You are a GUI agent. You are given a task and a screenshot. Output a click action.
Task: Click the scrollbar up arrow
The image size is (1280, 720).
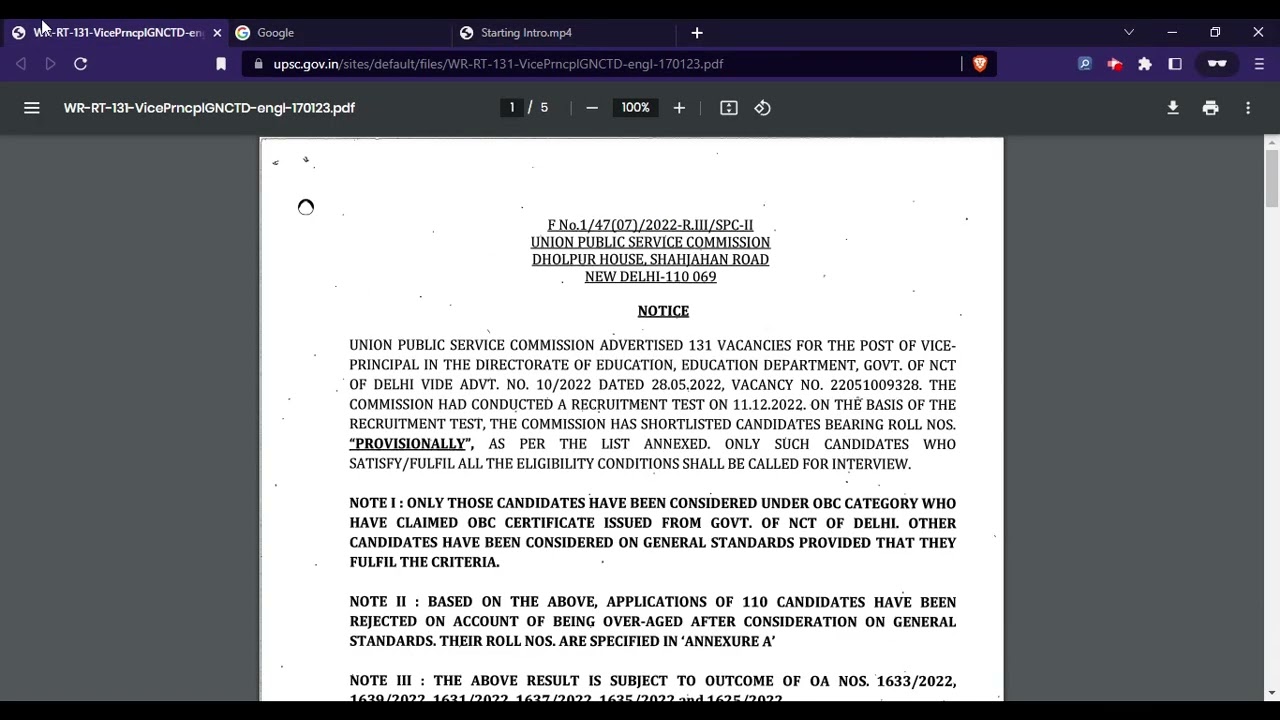[x=1271, y=143]
